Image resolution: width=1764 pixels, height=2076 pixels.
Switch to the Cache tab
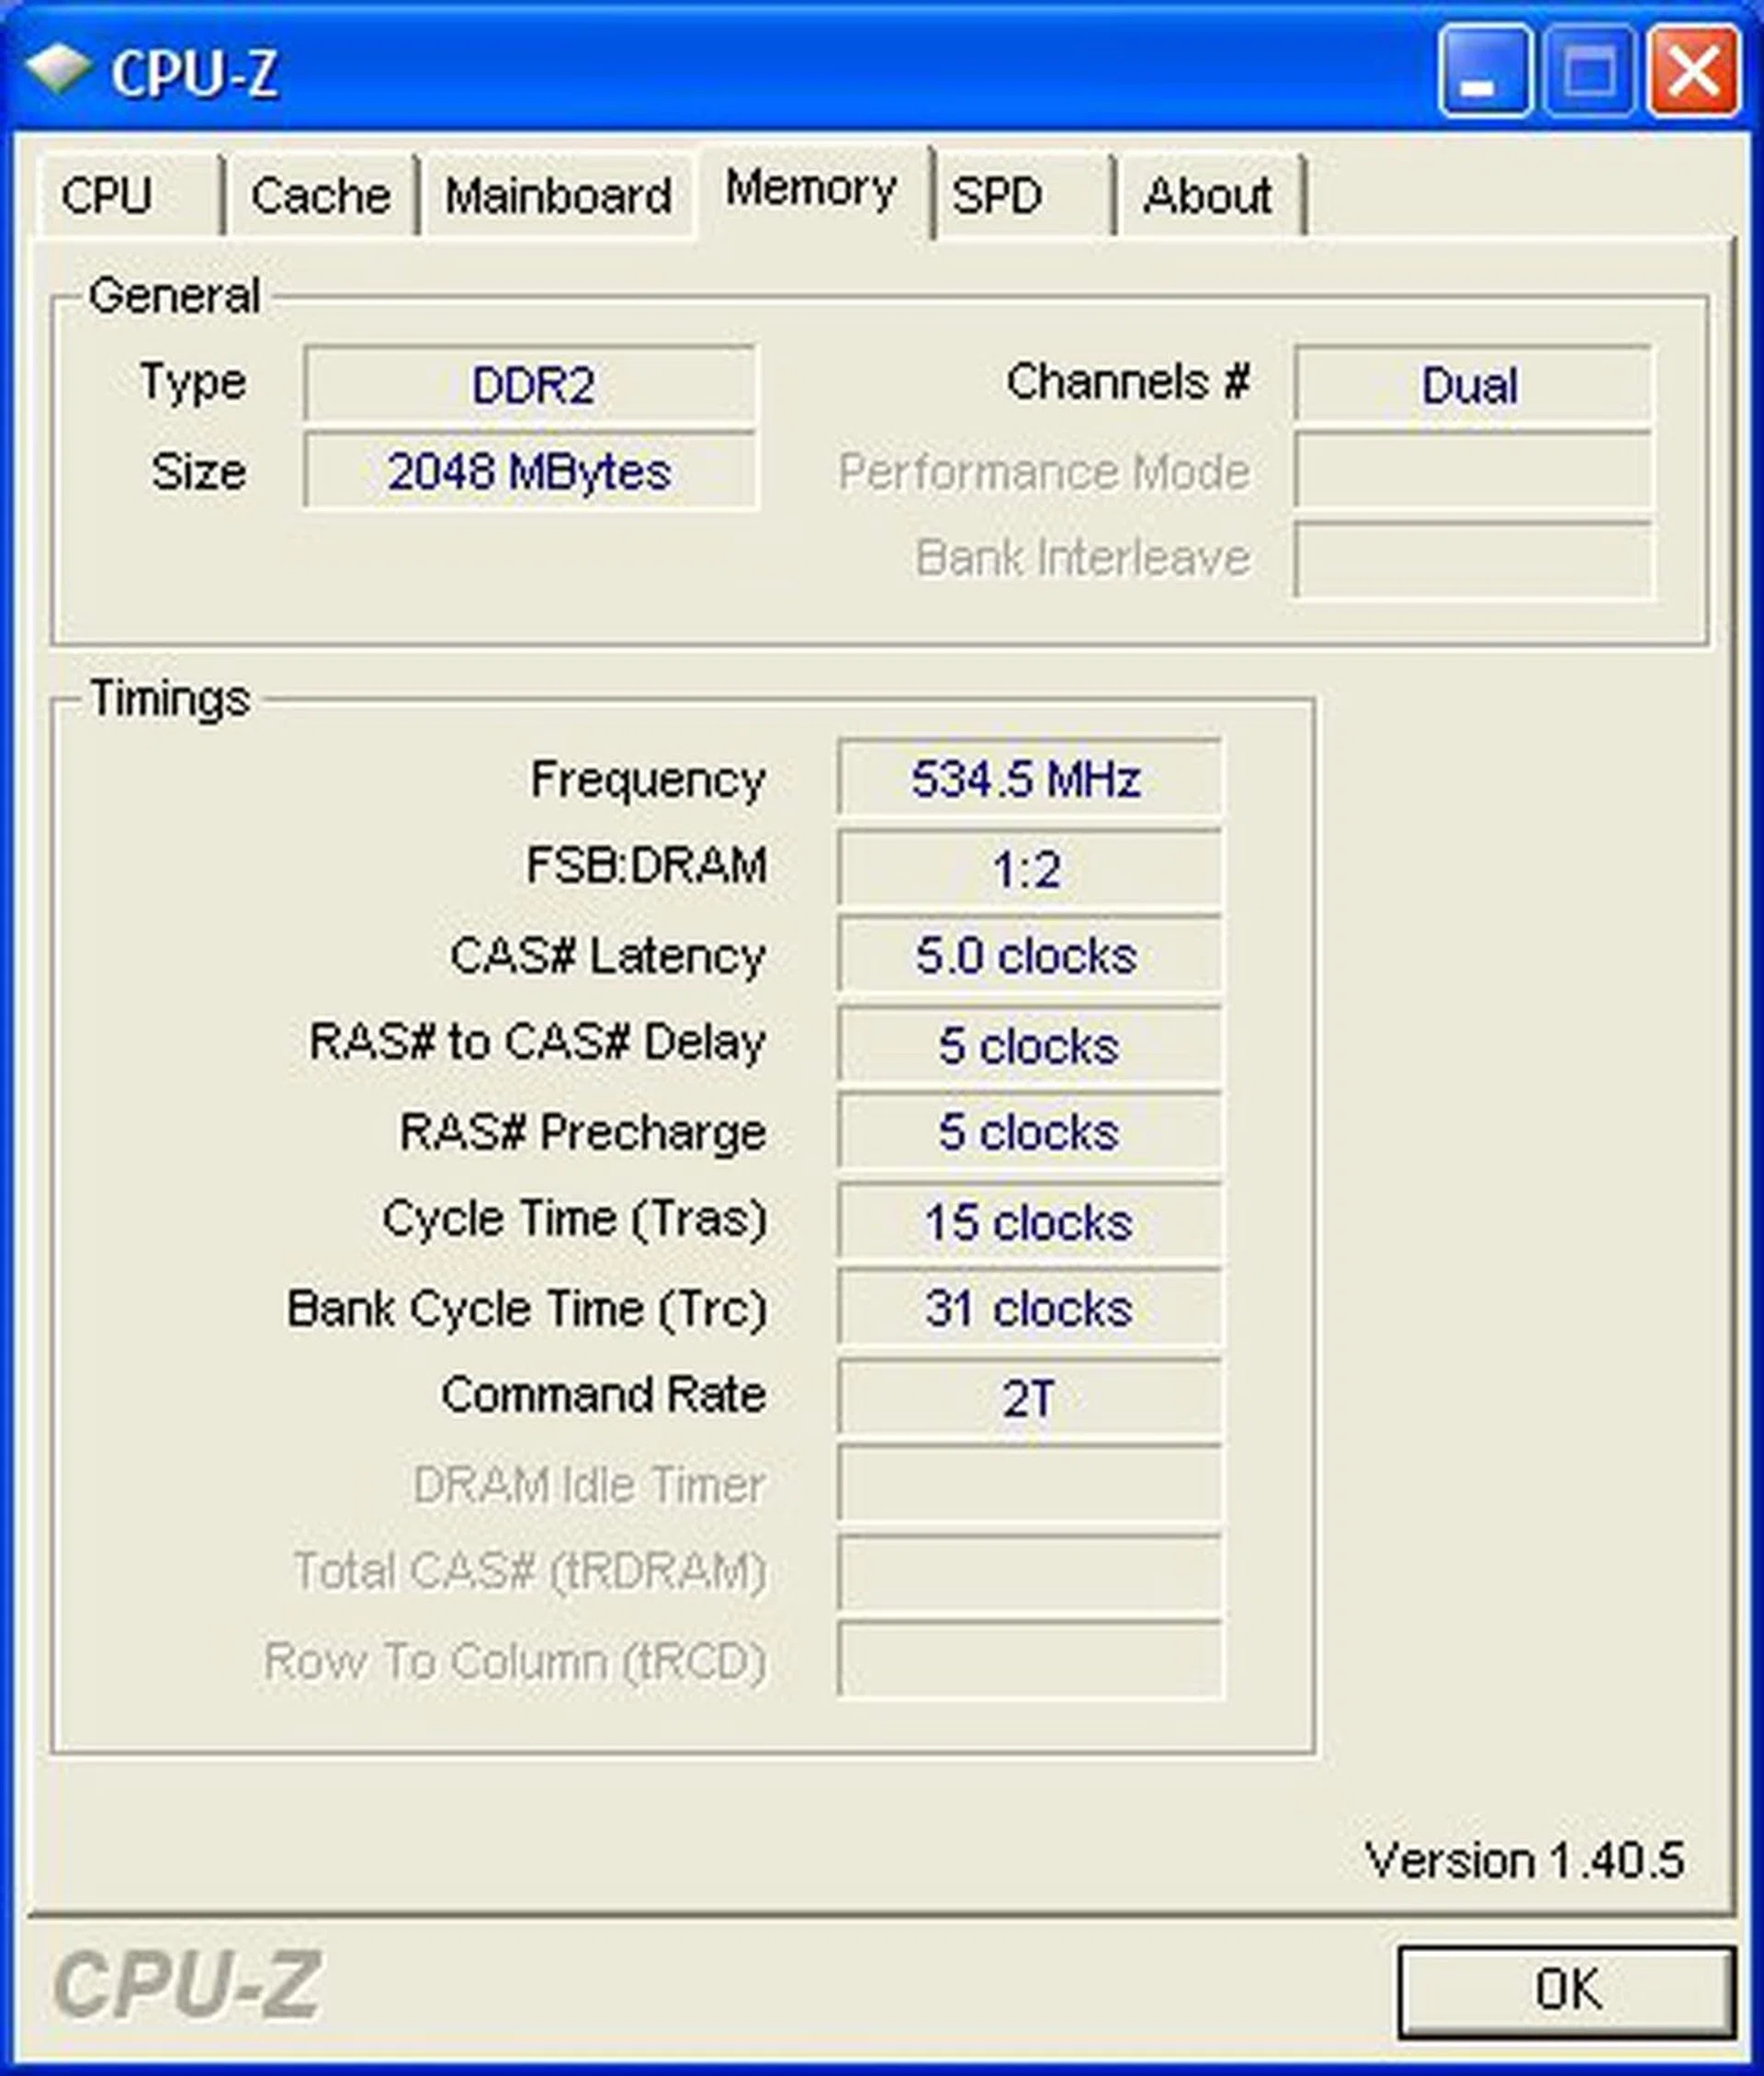[318, 196]
